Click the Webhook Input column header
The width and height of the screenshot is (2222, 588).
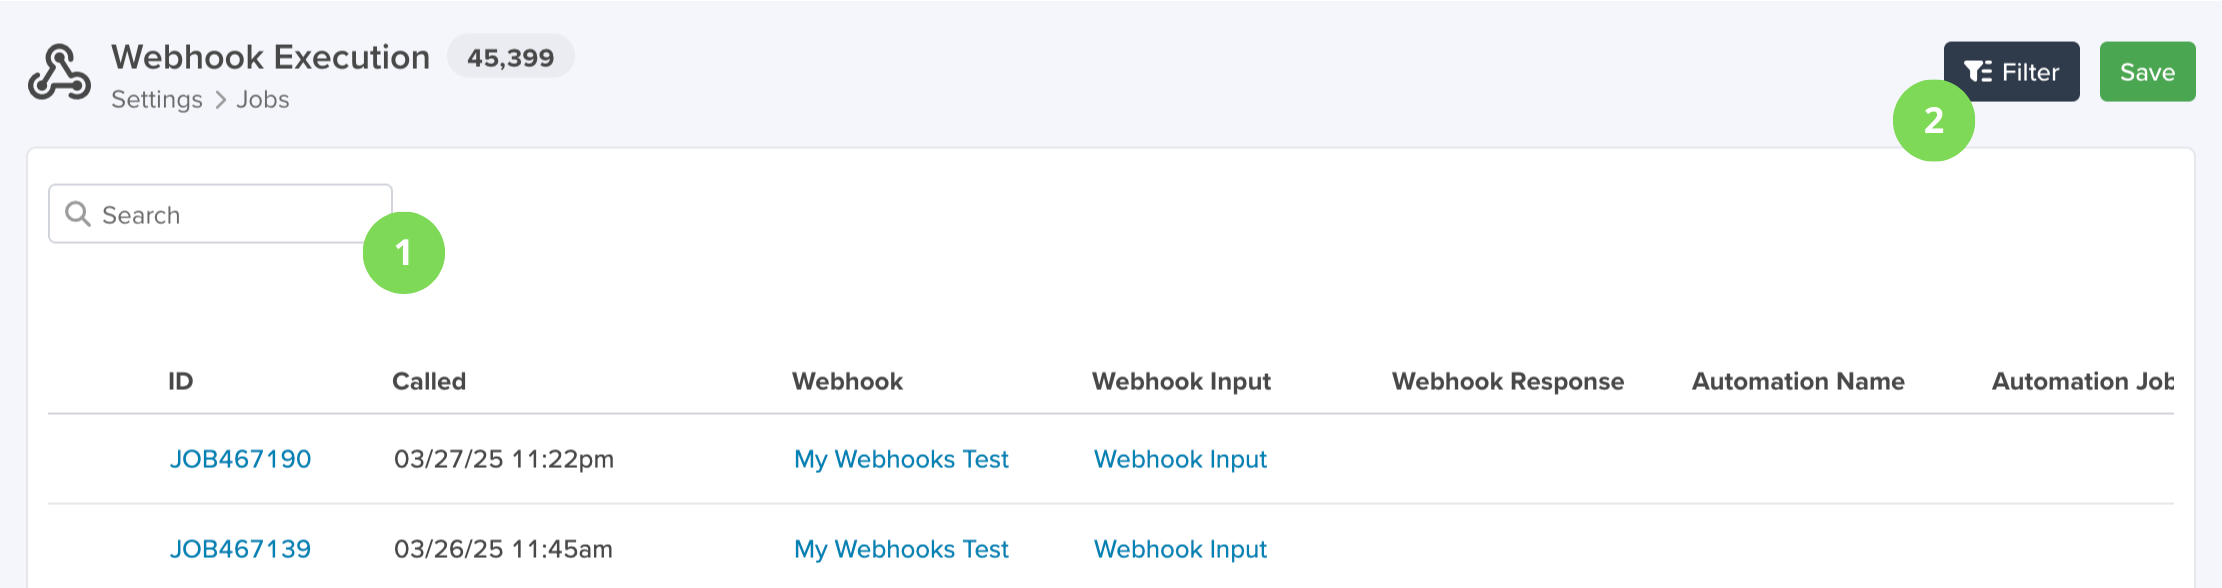pyautogui.click(x=1181, y=381)
